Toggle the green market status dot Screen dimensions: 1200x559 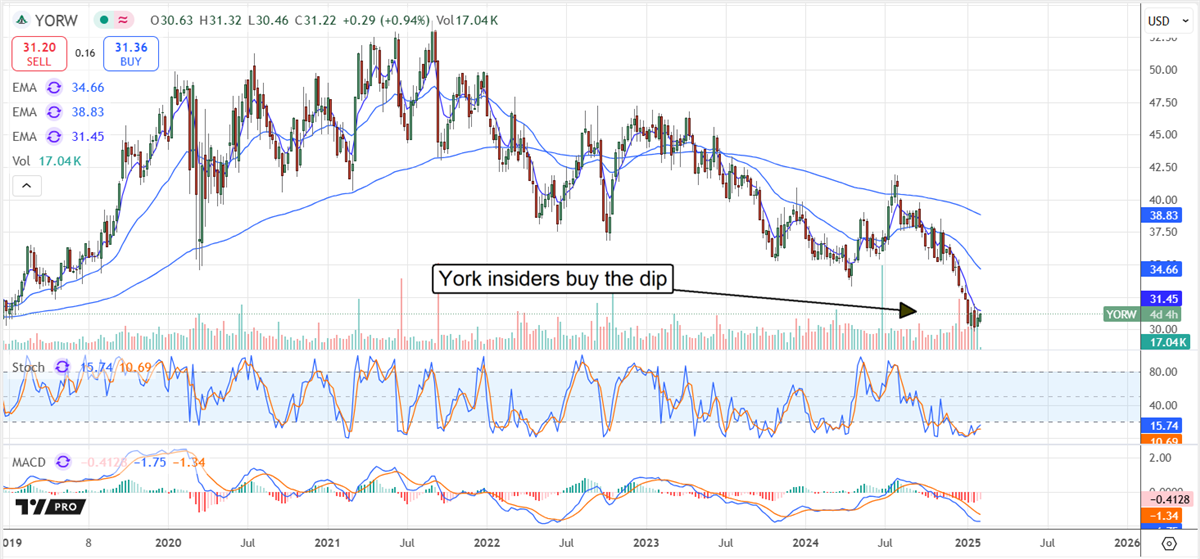click(x=103, y=20)
